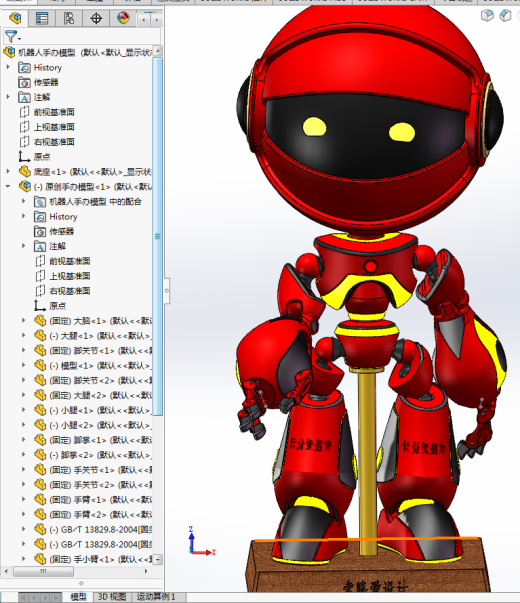The width and height of the screenshot is (520, 603).
Task: Click the panel tab scroll-right arrow
Action: (x=157, y=20)
